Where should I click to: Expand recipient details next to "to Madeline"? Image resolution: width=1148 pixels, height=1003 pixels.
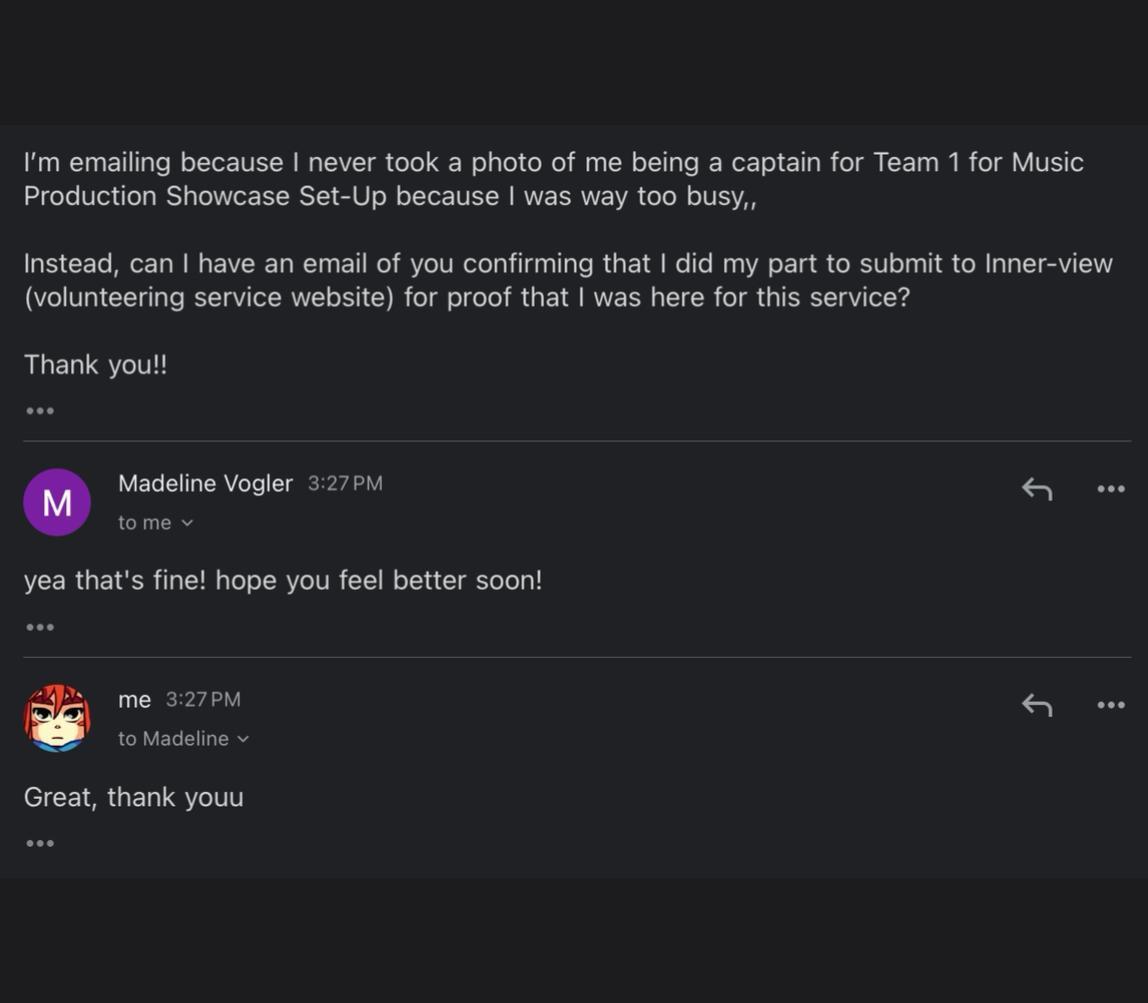click(243, 739)
